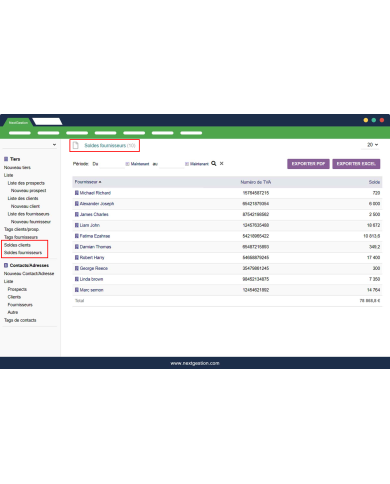Viewport: 390px width, 484px height.
Task: Click the building icon beside Alexander Joseph
Action: click(76, 204)
